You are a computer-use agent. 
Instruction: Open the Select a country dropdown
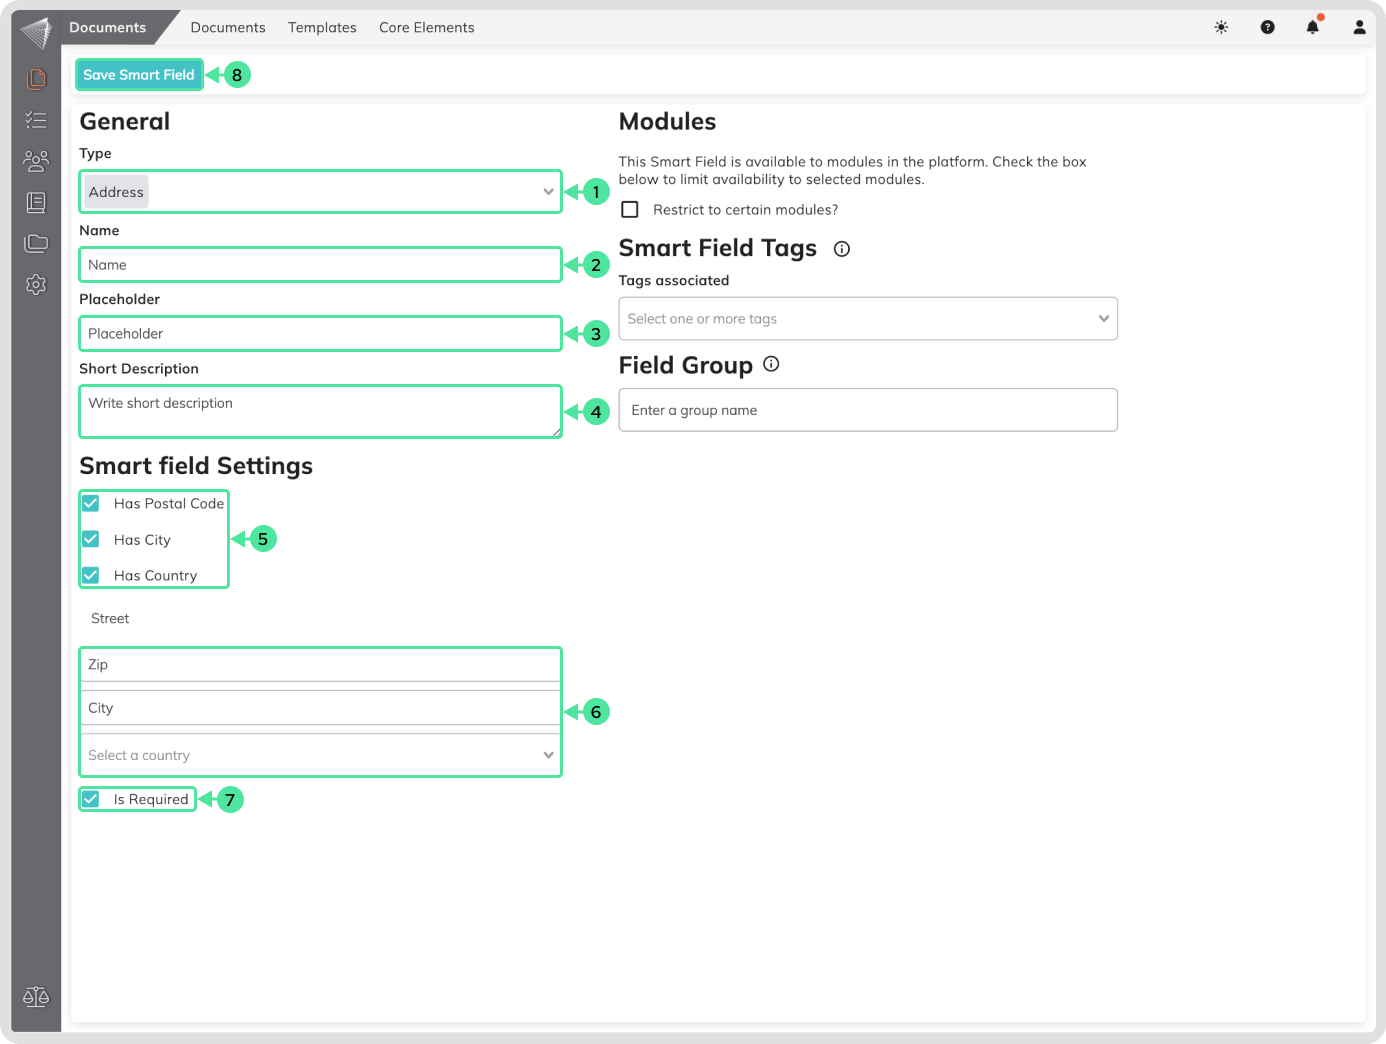tap(320, 755)
